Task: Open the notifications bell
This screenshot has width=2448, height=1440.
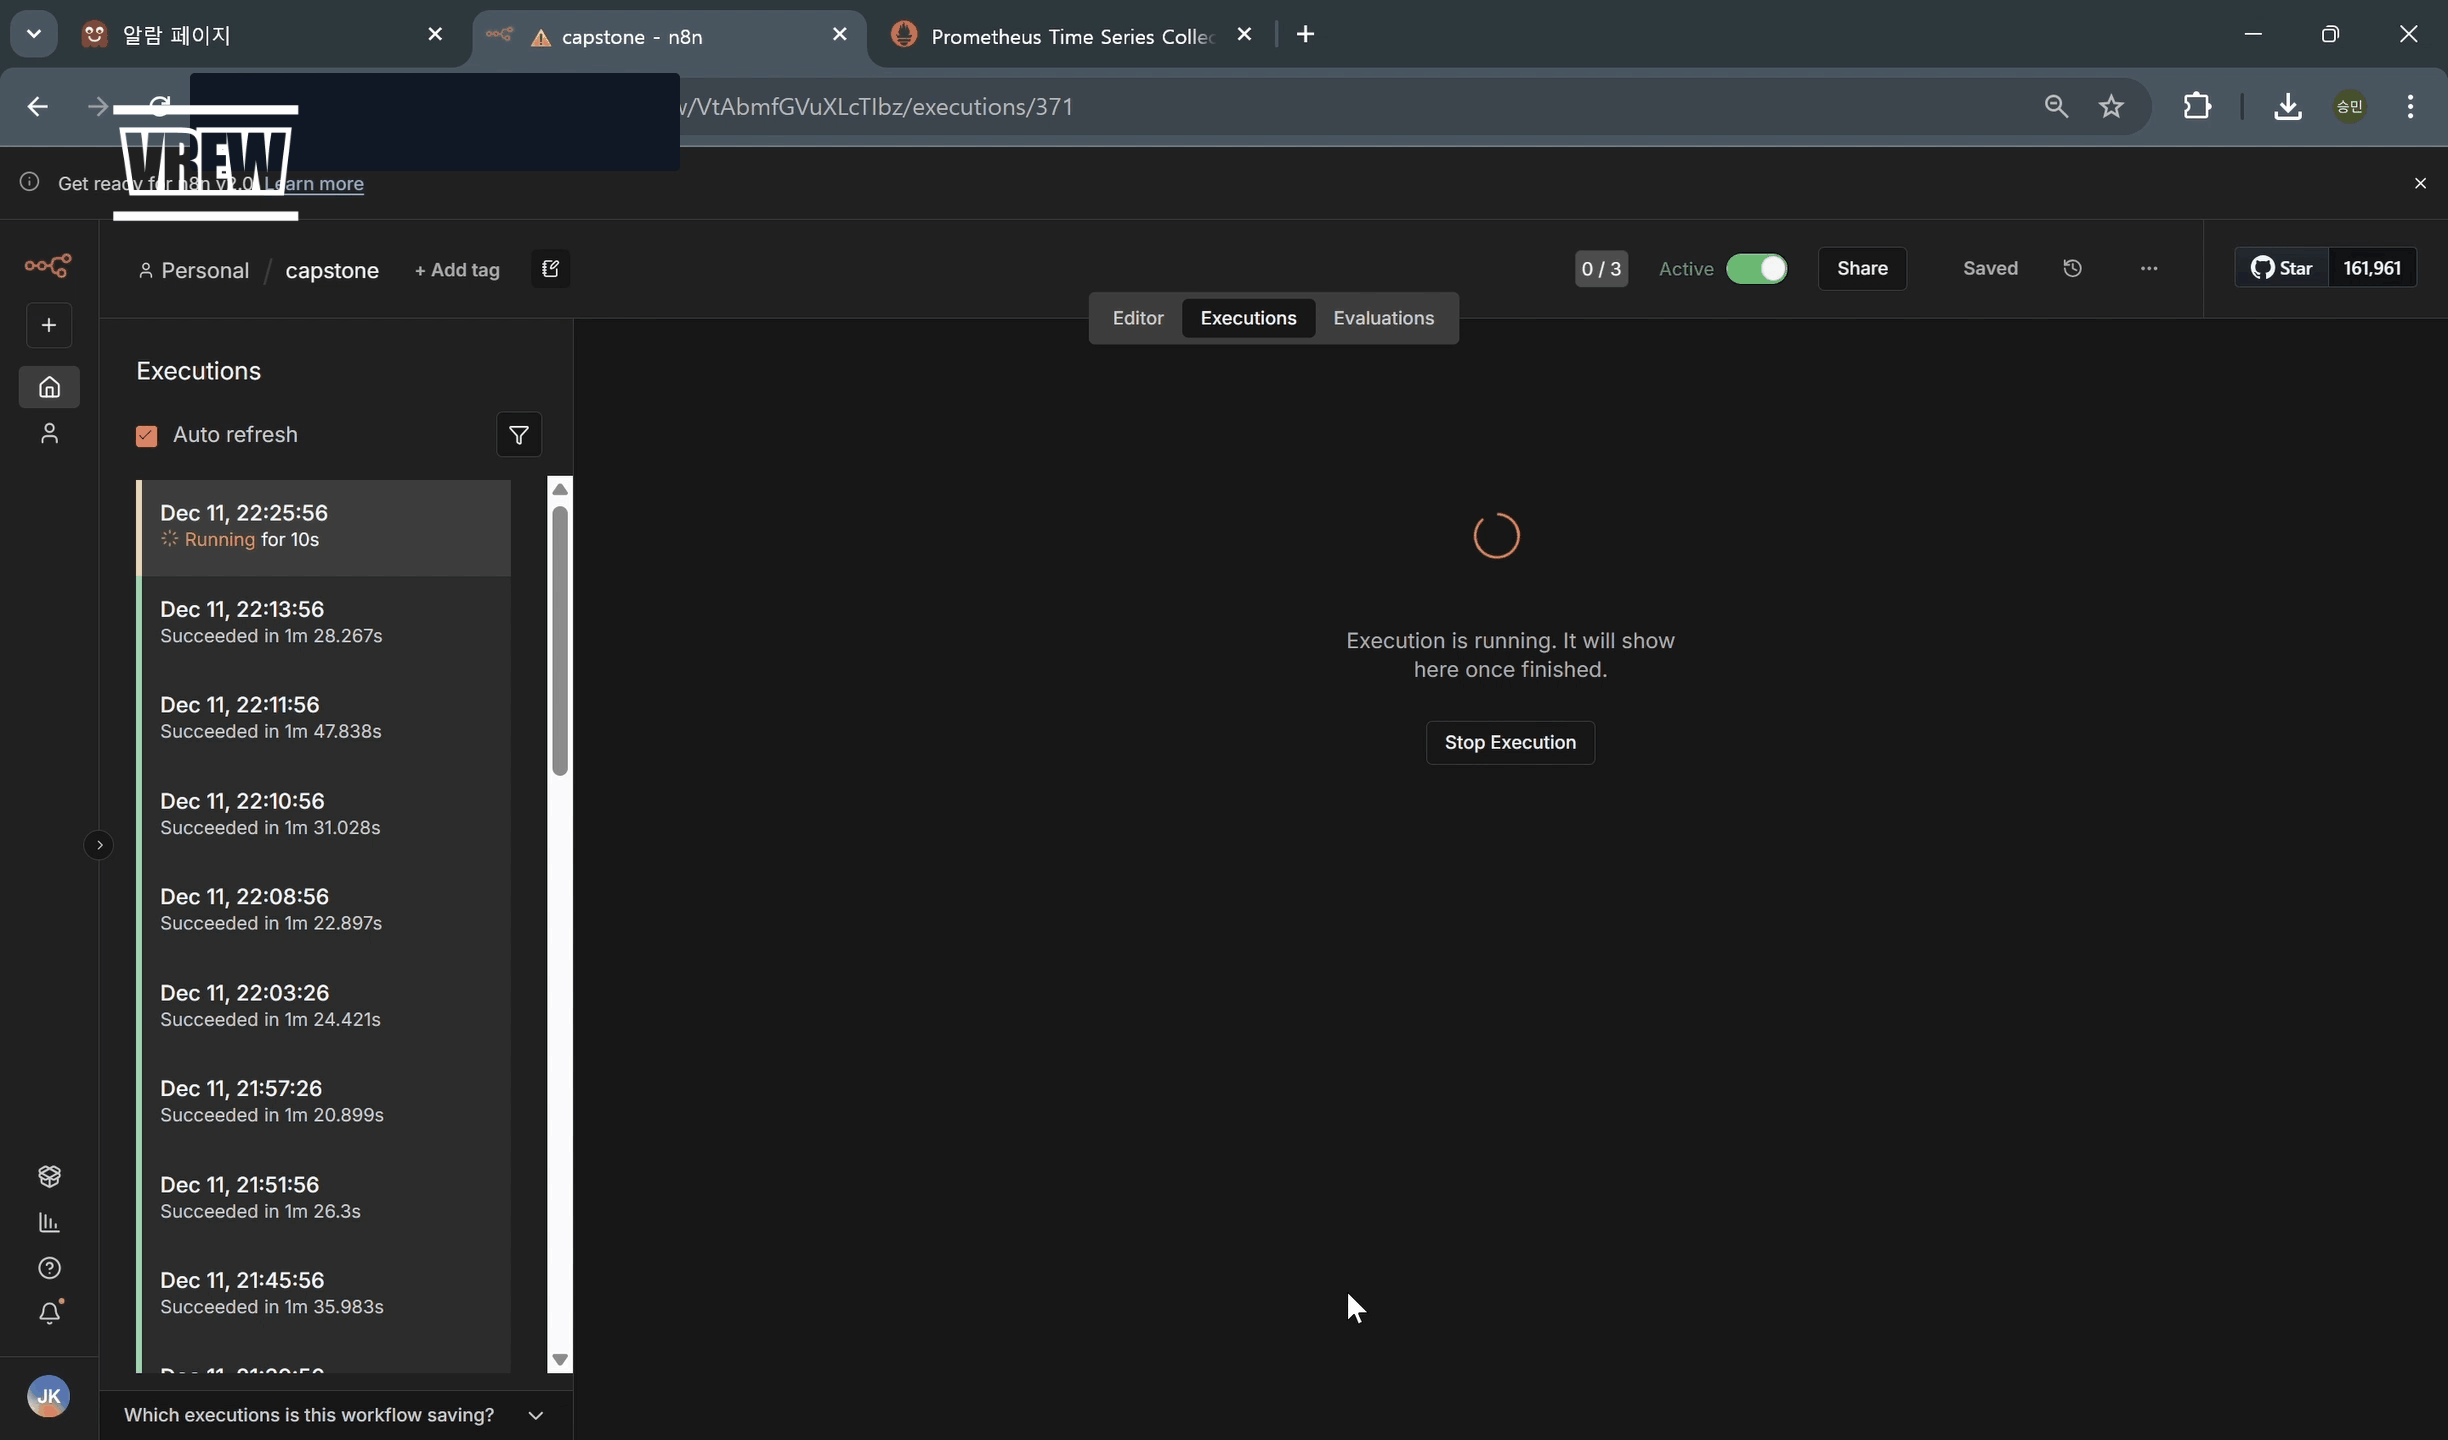Action: 48,1312
